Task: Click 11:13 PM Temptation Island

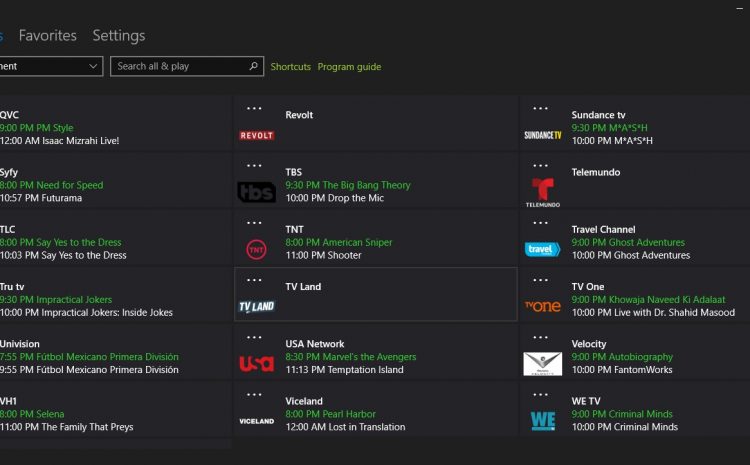Action: pyautogui.click(x=344, y=370)
